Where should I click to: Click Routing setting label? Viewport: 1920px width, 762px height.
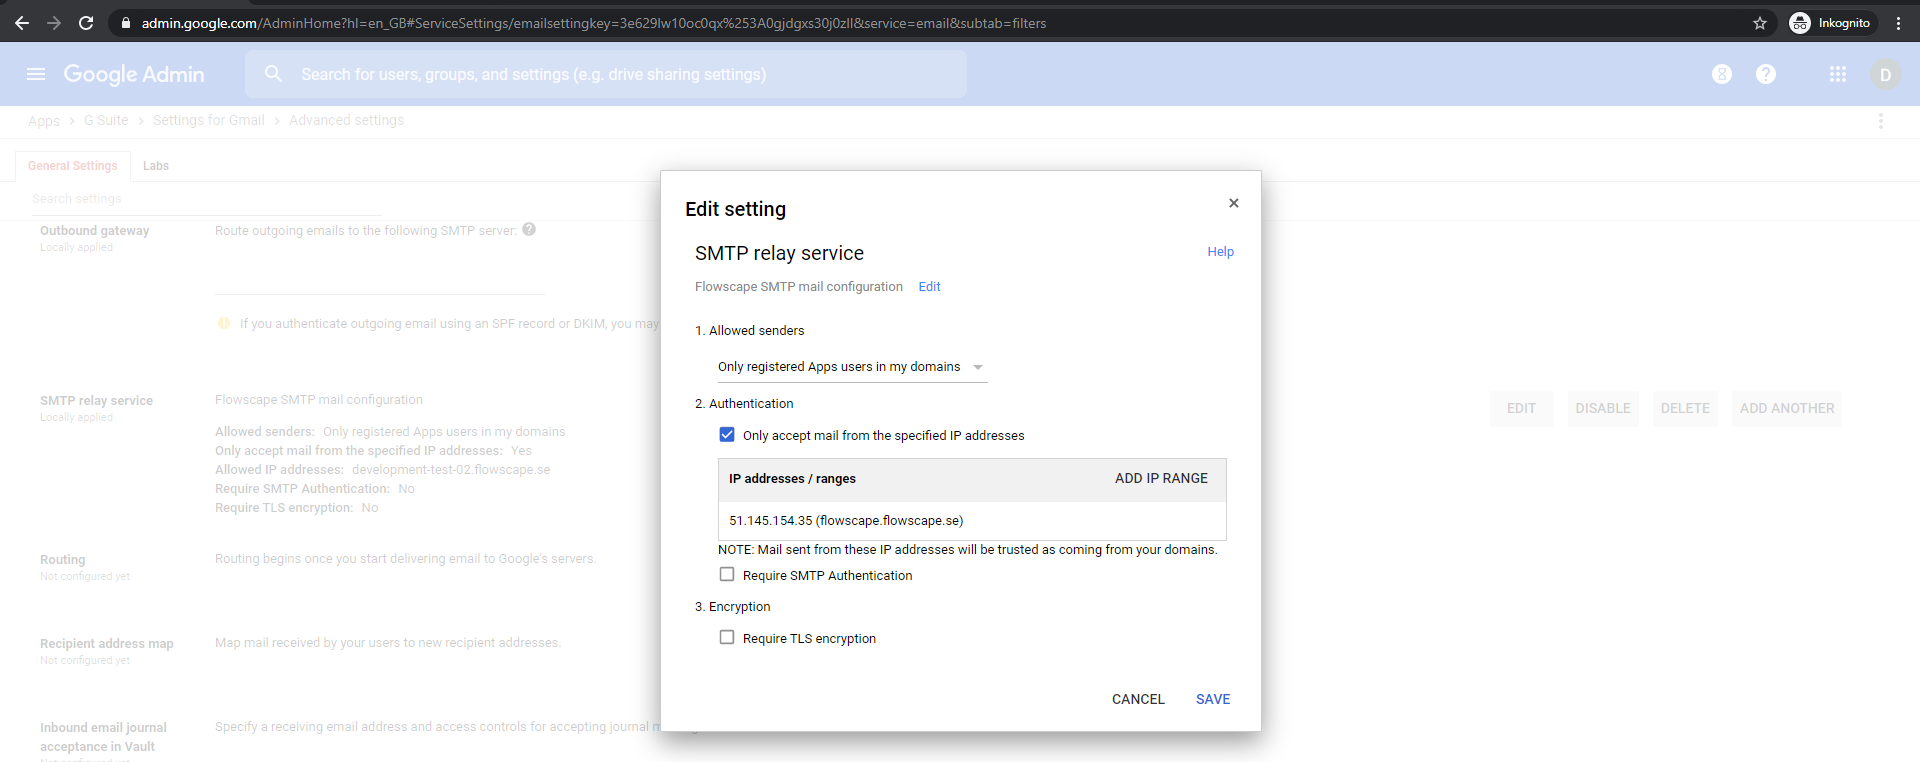(x=62, y=560)
